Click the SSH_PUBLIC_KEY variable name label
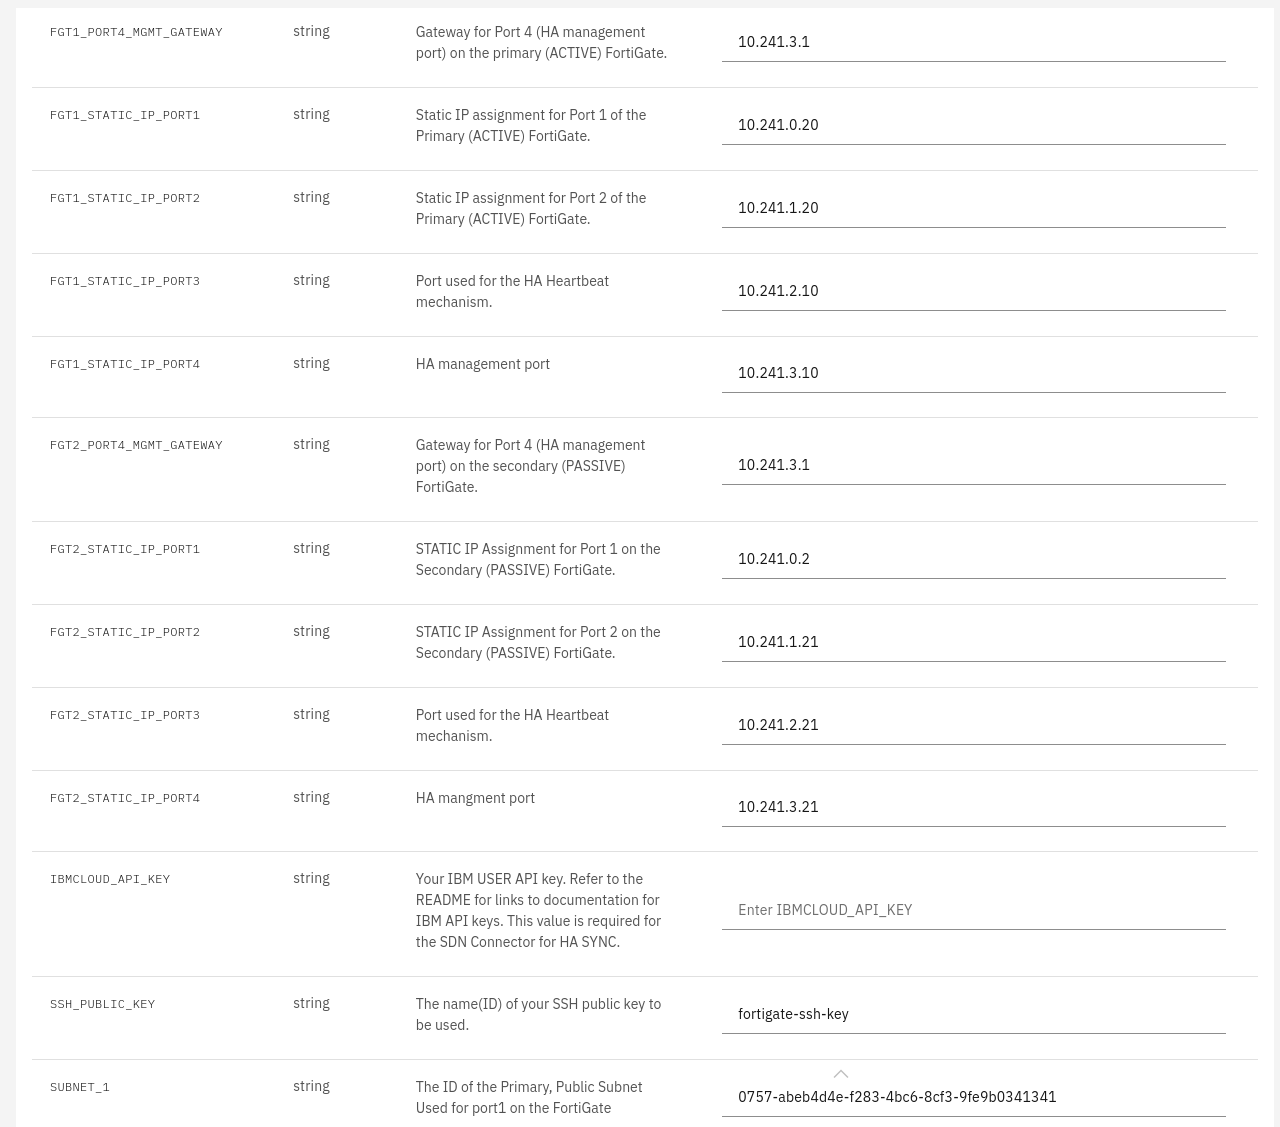The height and width of the screenshot is (1127, 1280). pos(102,1004)
